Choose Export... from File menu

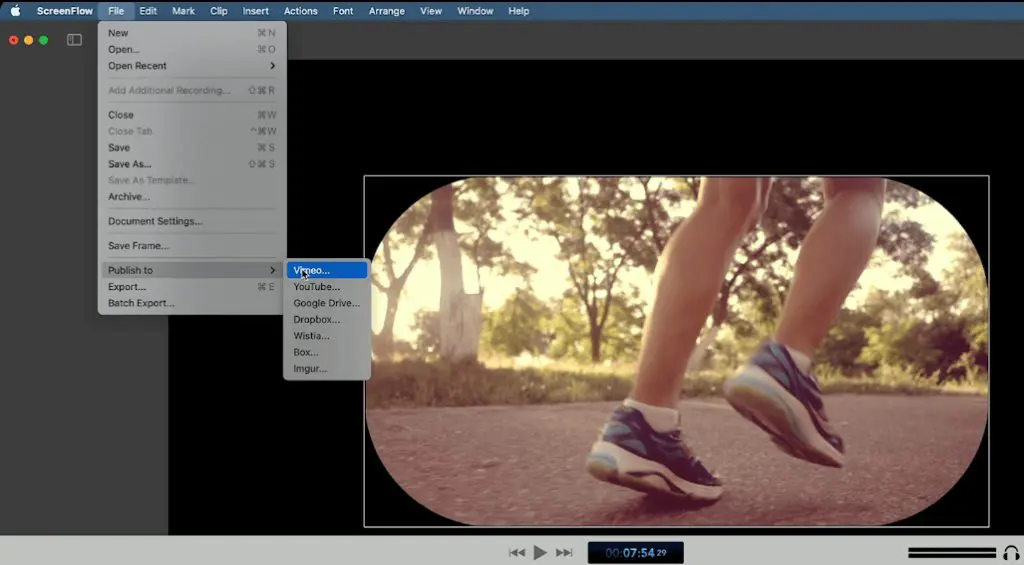click(x=192, y=287)
